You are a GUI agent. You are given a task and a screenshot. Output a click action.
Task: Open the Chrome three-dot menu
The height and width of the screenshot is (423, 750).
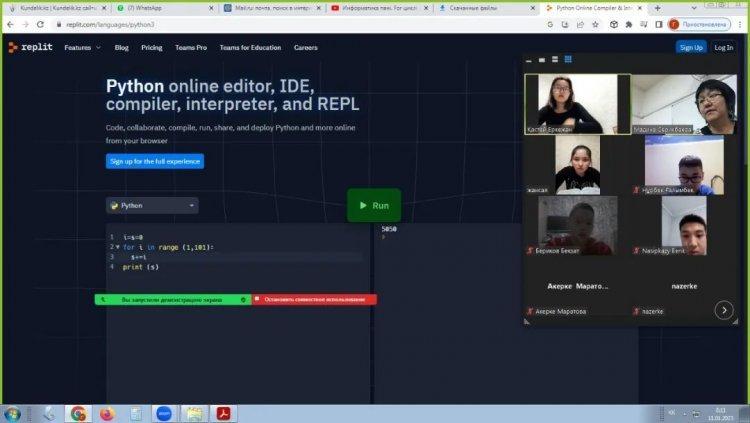[740, 24]
